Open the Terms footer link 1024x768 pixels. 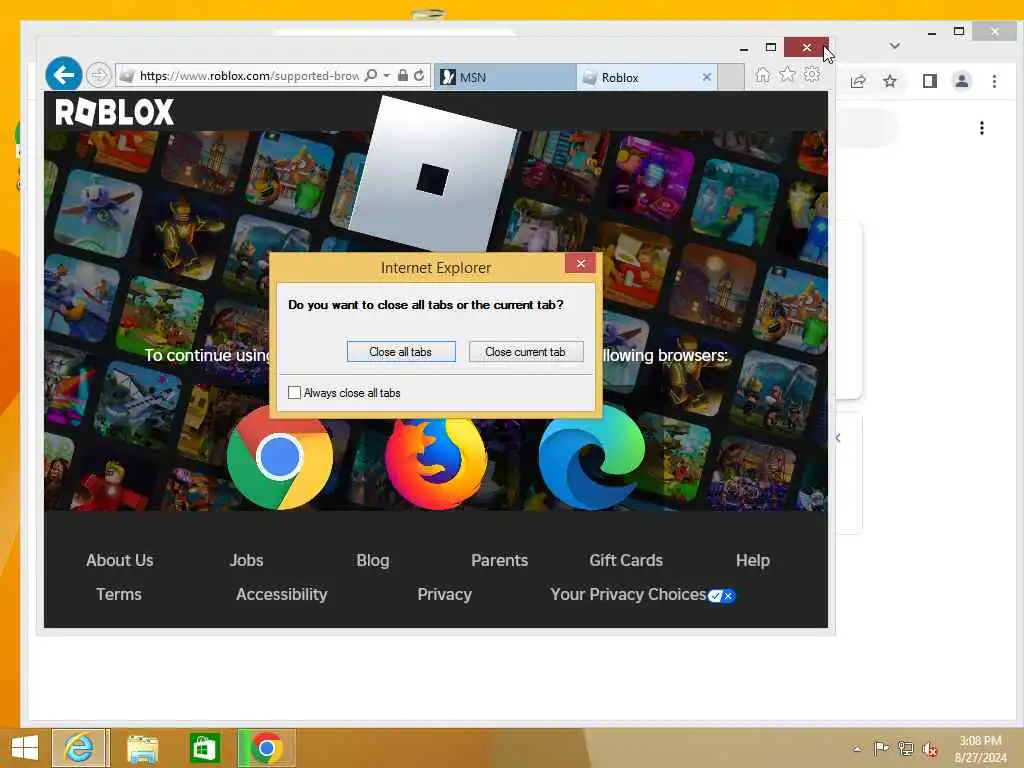coord(119,594)
